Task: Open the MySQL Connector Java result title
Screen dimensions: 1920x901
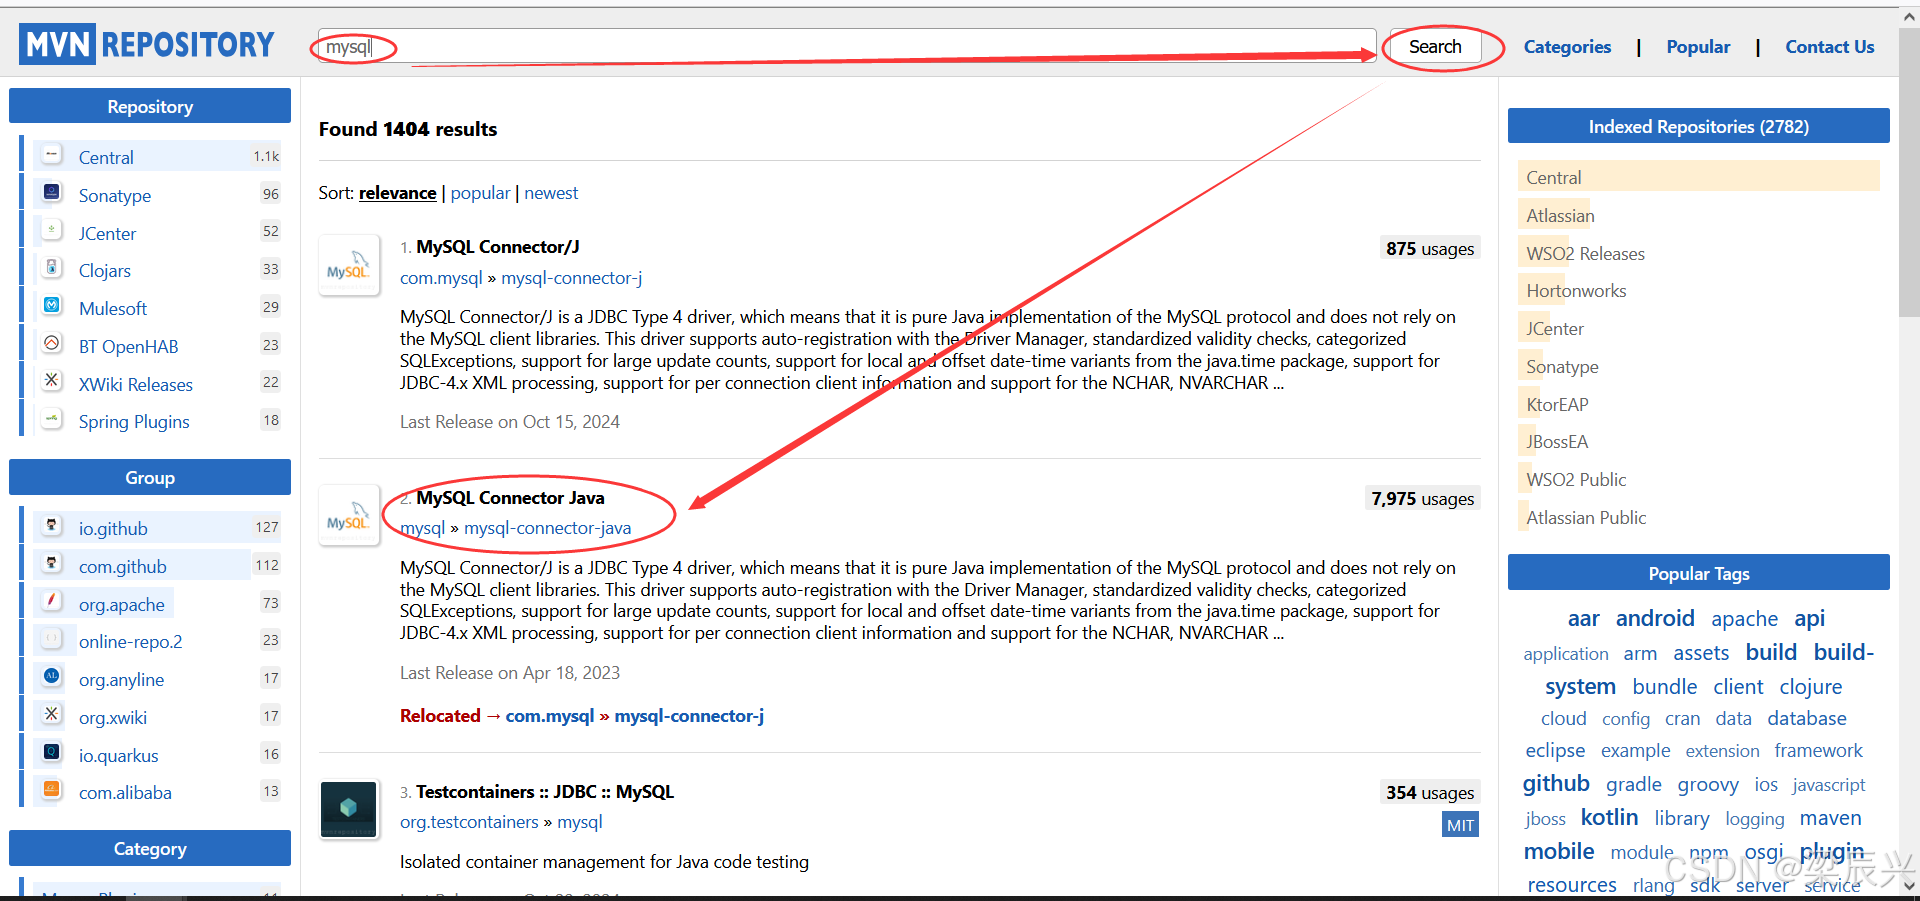Action: coord(510,498)
